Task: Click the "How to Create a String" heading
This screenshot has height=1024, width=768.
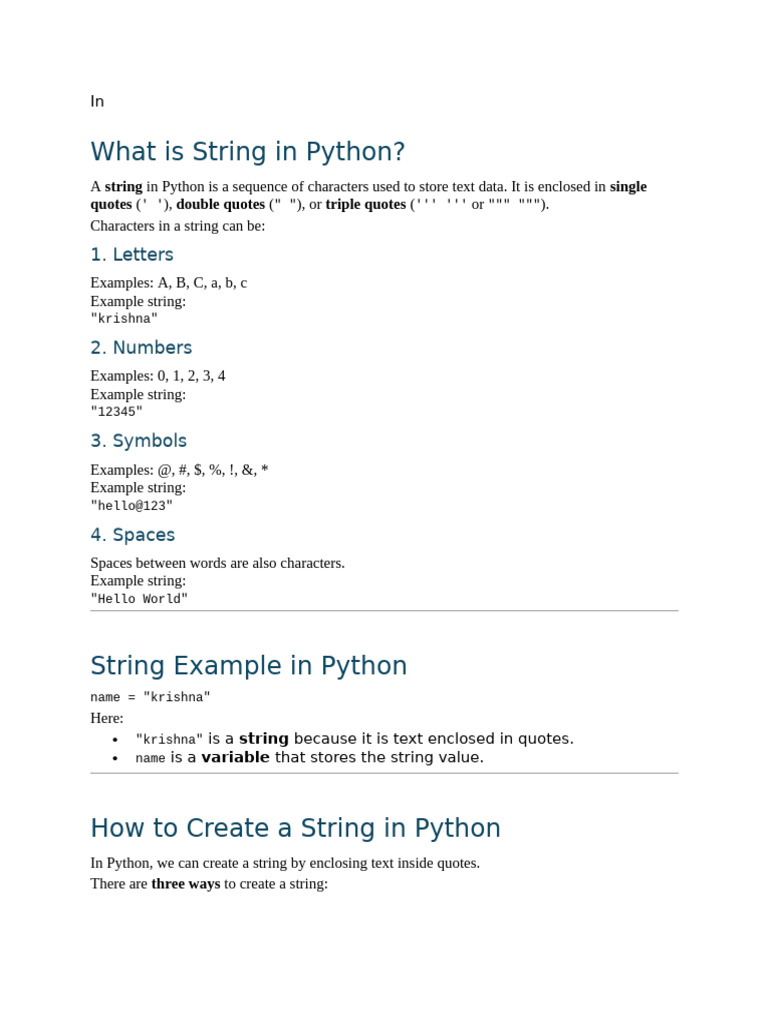Action: pyautogui.click(x=295, y=828)
